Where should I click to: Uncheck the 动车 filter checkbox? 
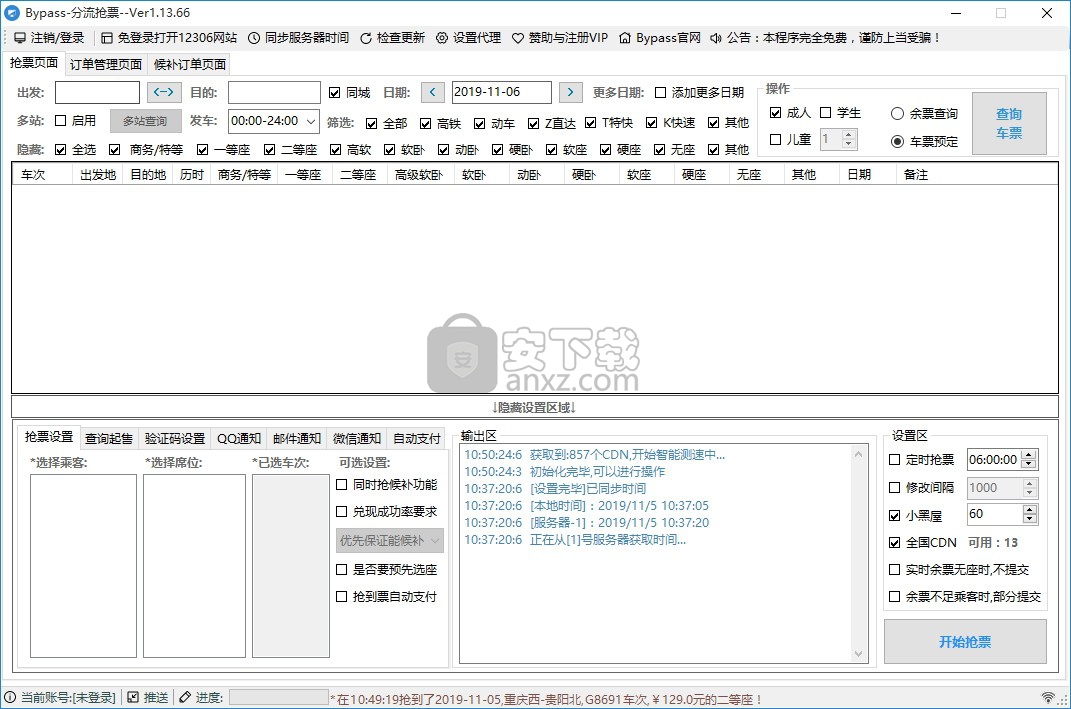click(x=479, y=124)
